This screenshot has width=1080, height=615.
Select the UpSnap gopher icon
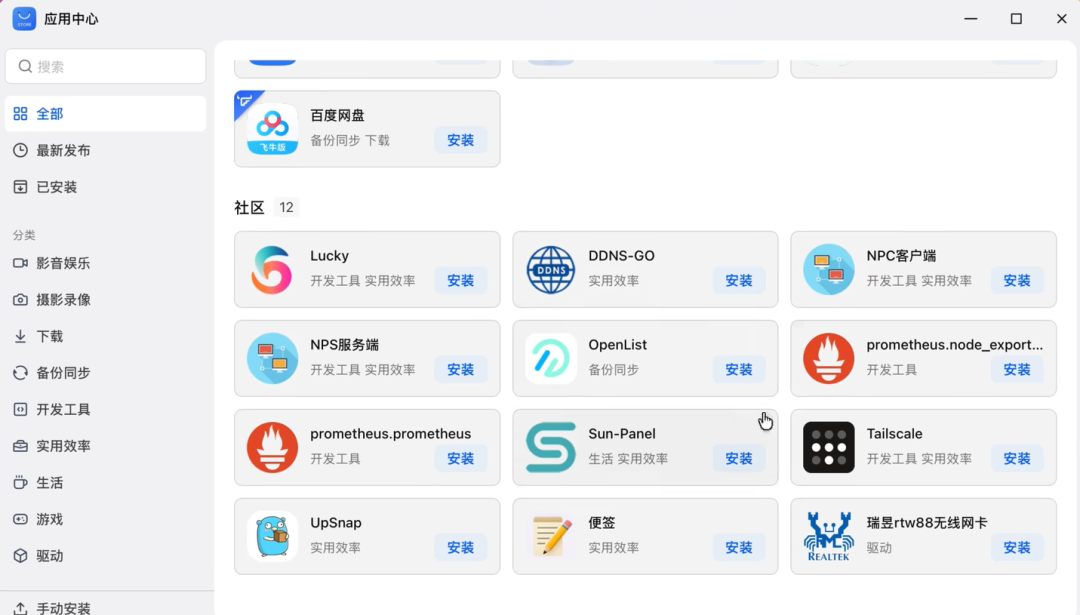[272, 536]
